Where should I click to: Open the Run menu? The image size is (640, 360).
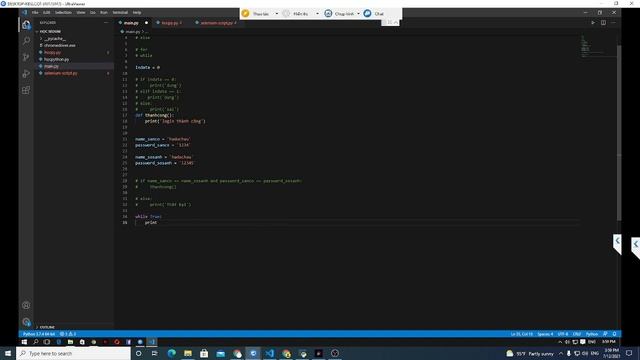104,12
